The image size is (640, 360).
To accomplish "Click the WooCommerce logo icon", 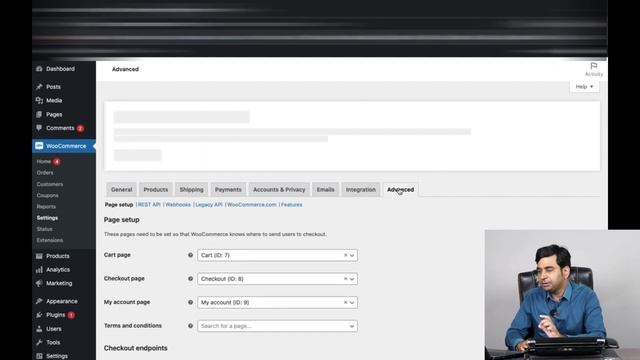I will point(39,146).
